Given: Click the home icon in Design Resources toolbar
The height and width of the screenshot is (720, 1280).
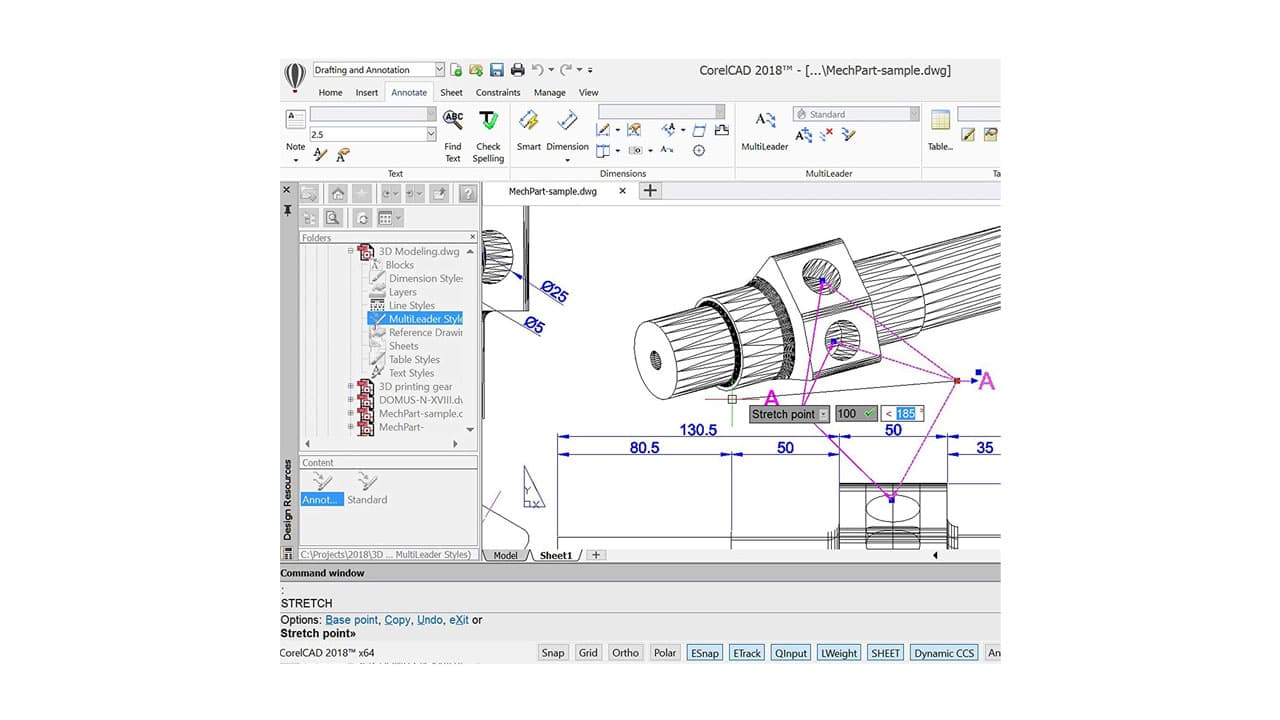Looking at the screenshot, I should pyautogui.click(x=337, y=193).
